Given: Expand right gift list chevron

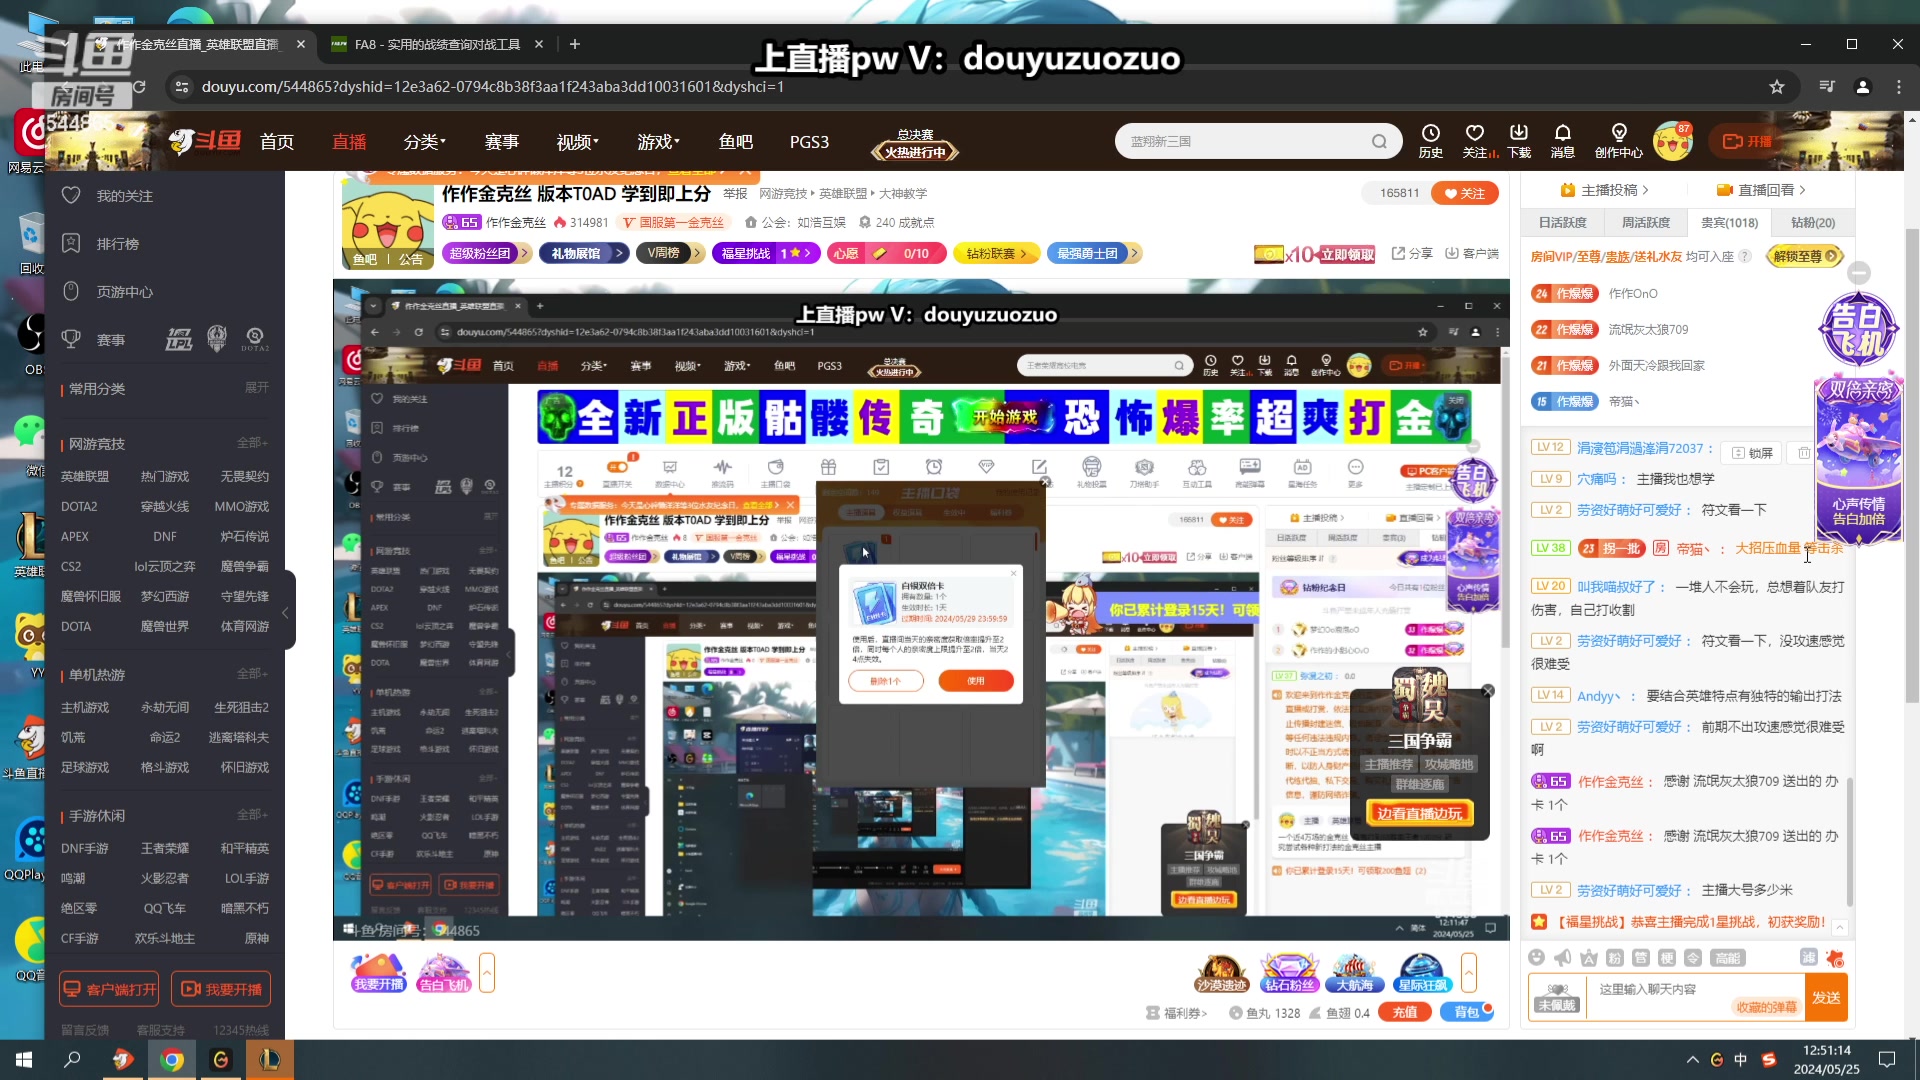Looking at the screenshot, I should pos(1469,973).
